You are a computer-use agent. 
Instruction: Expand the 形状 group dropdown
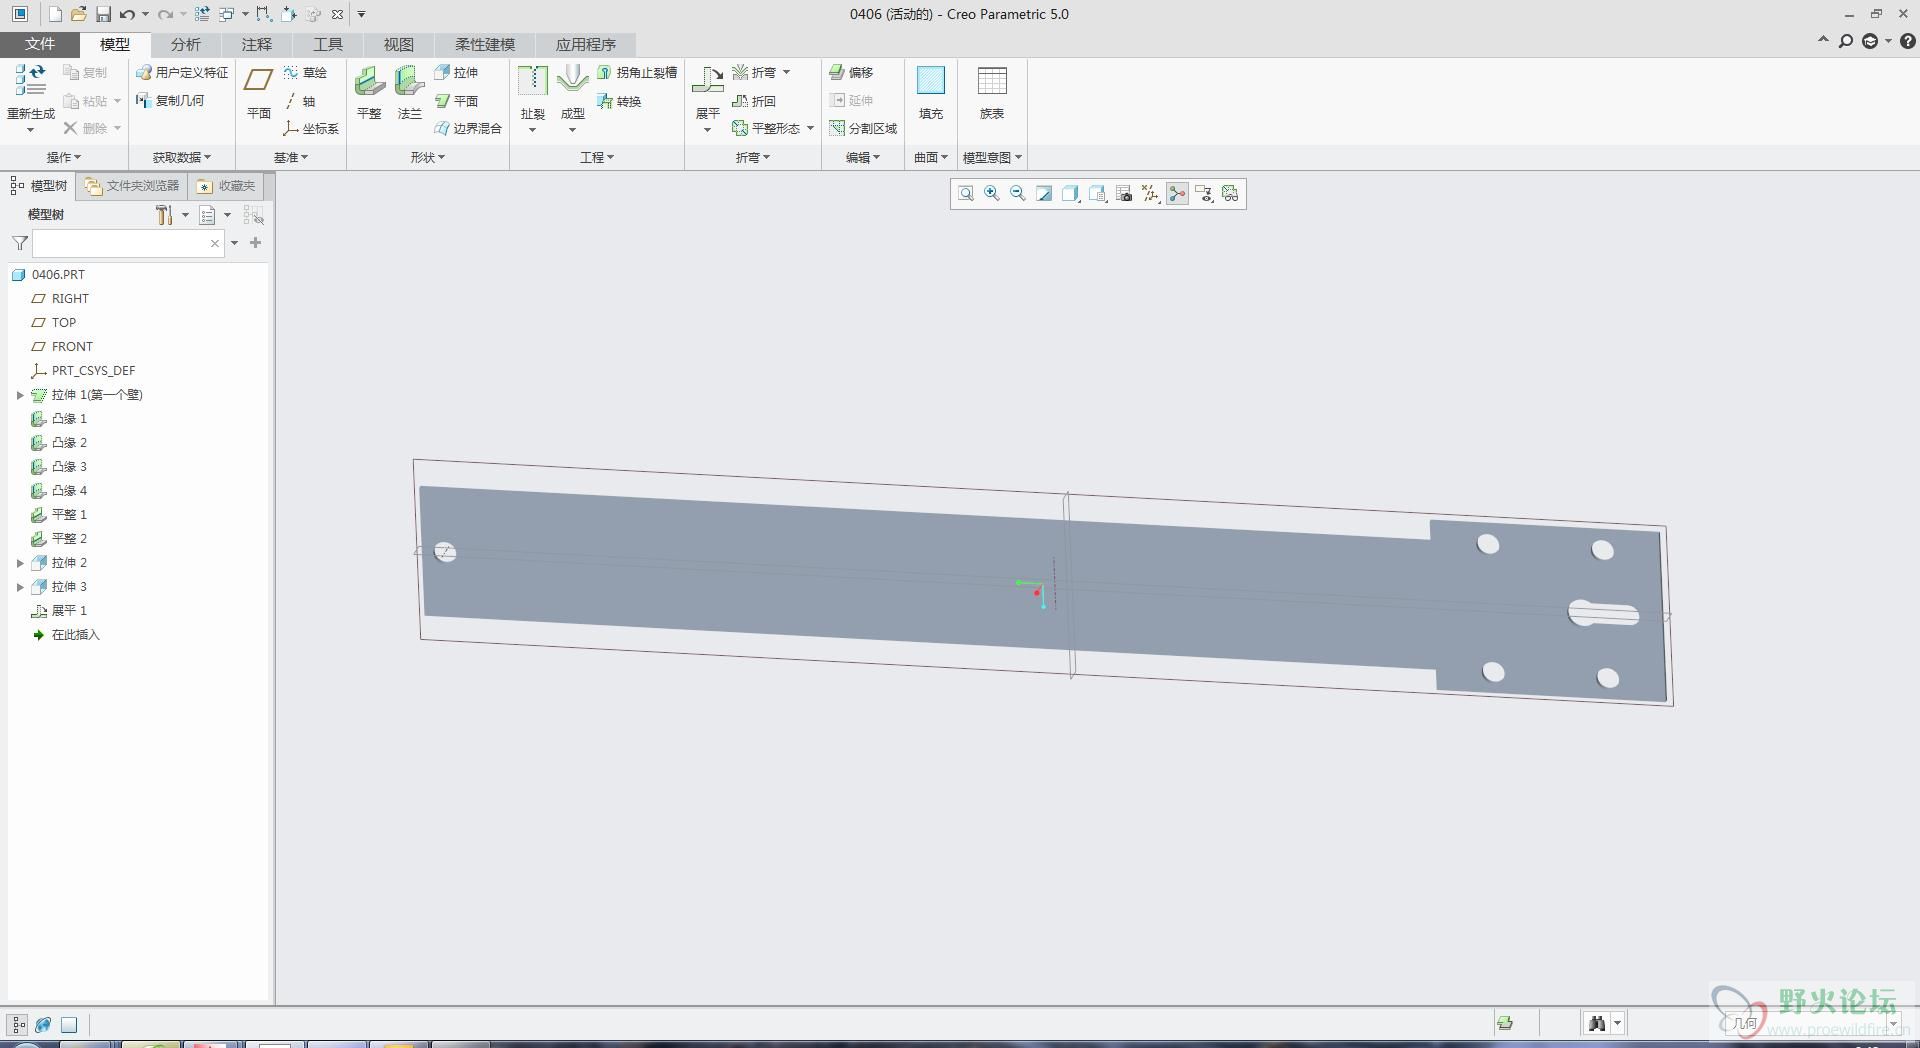(428, 157)
